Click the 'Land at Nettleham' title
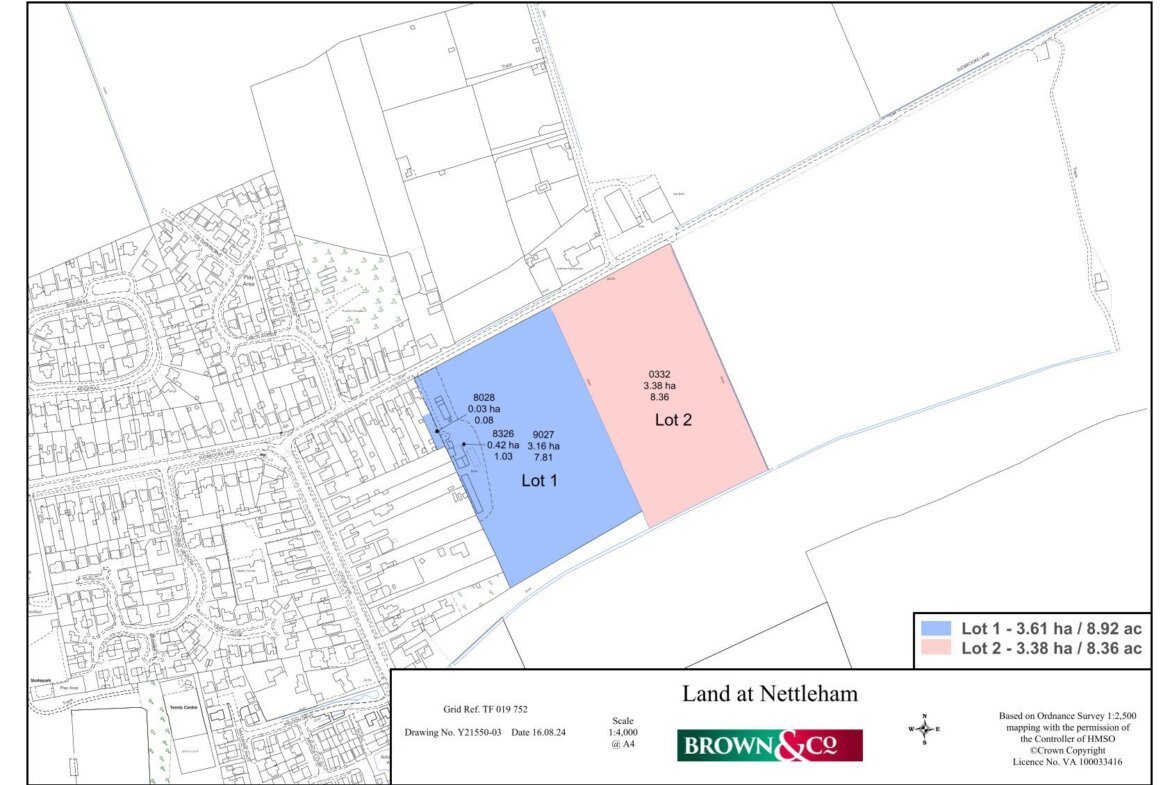The height and width of the screenshot is (785, 1170). (769, 693)
